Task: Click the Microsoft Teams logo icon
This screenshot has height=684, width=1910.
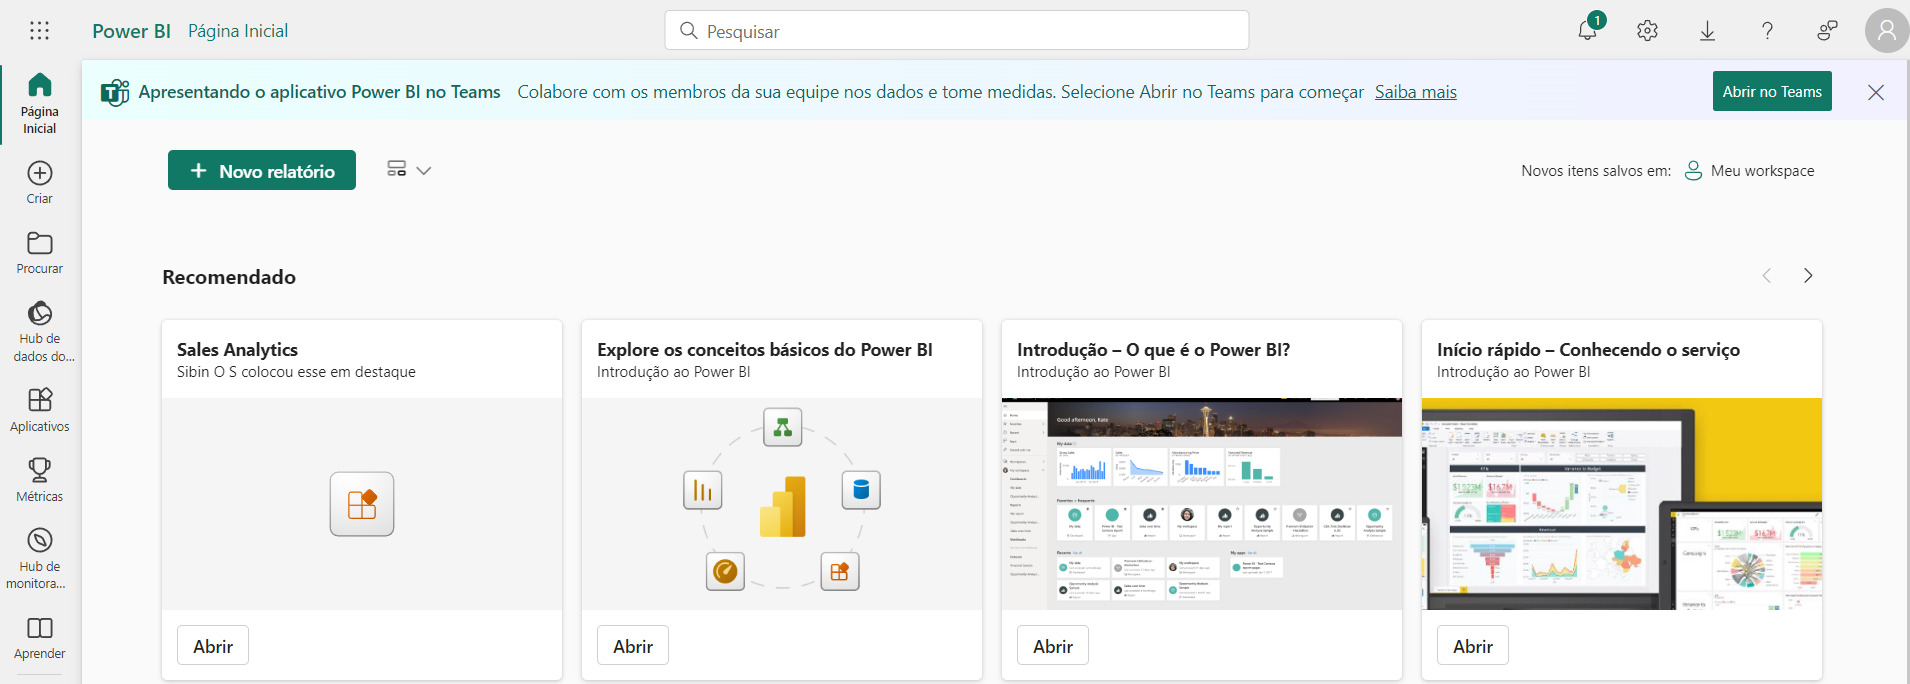Action: click(x=115, y=92)
